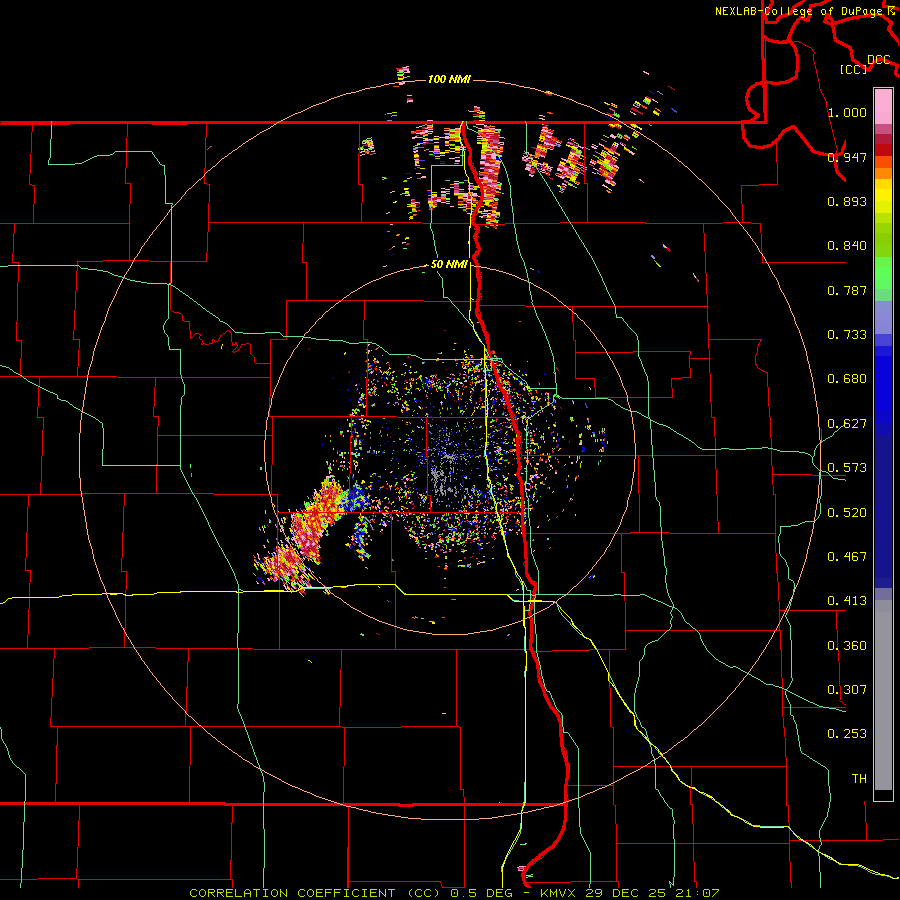Select the 50 NMI range ring label
The image size is (900, 900).
(x=449, y=264)
